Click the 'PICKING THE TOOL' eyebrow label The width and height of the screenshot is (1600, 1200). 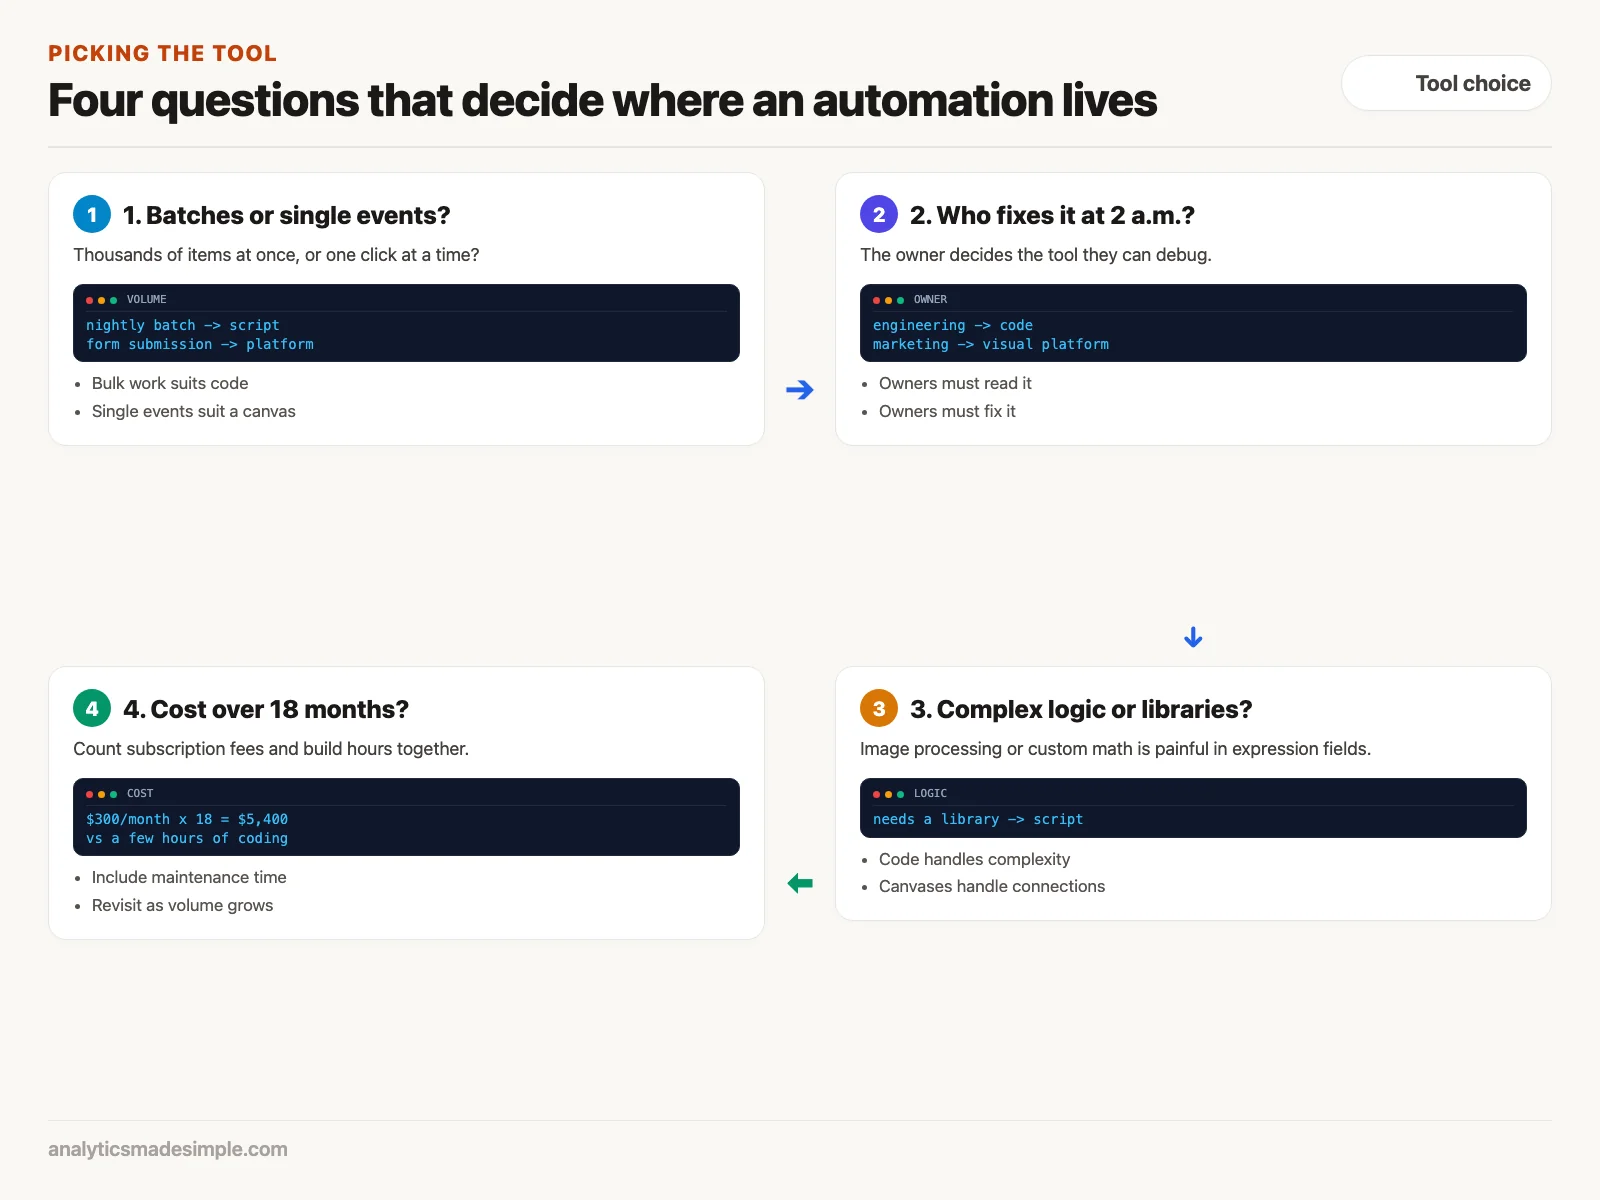pos(163,53)
